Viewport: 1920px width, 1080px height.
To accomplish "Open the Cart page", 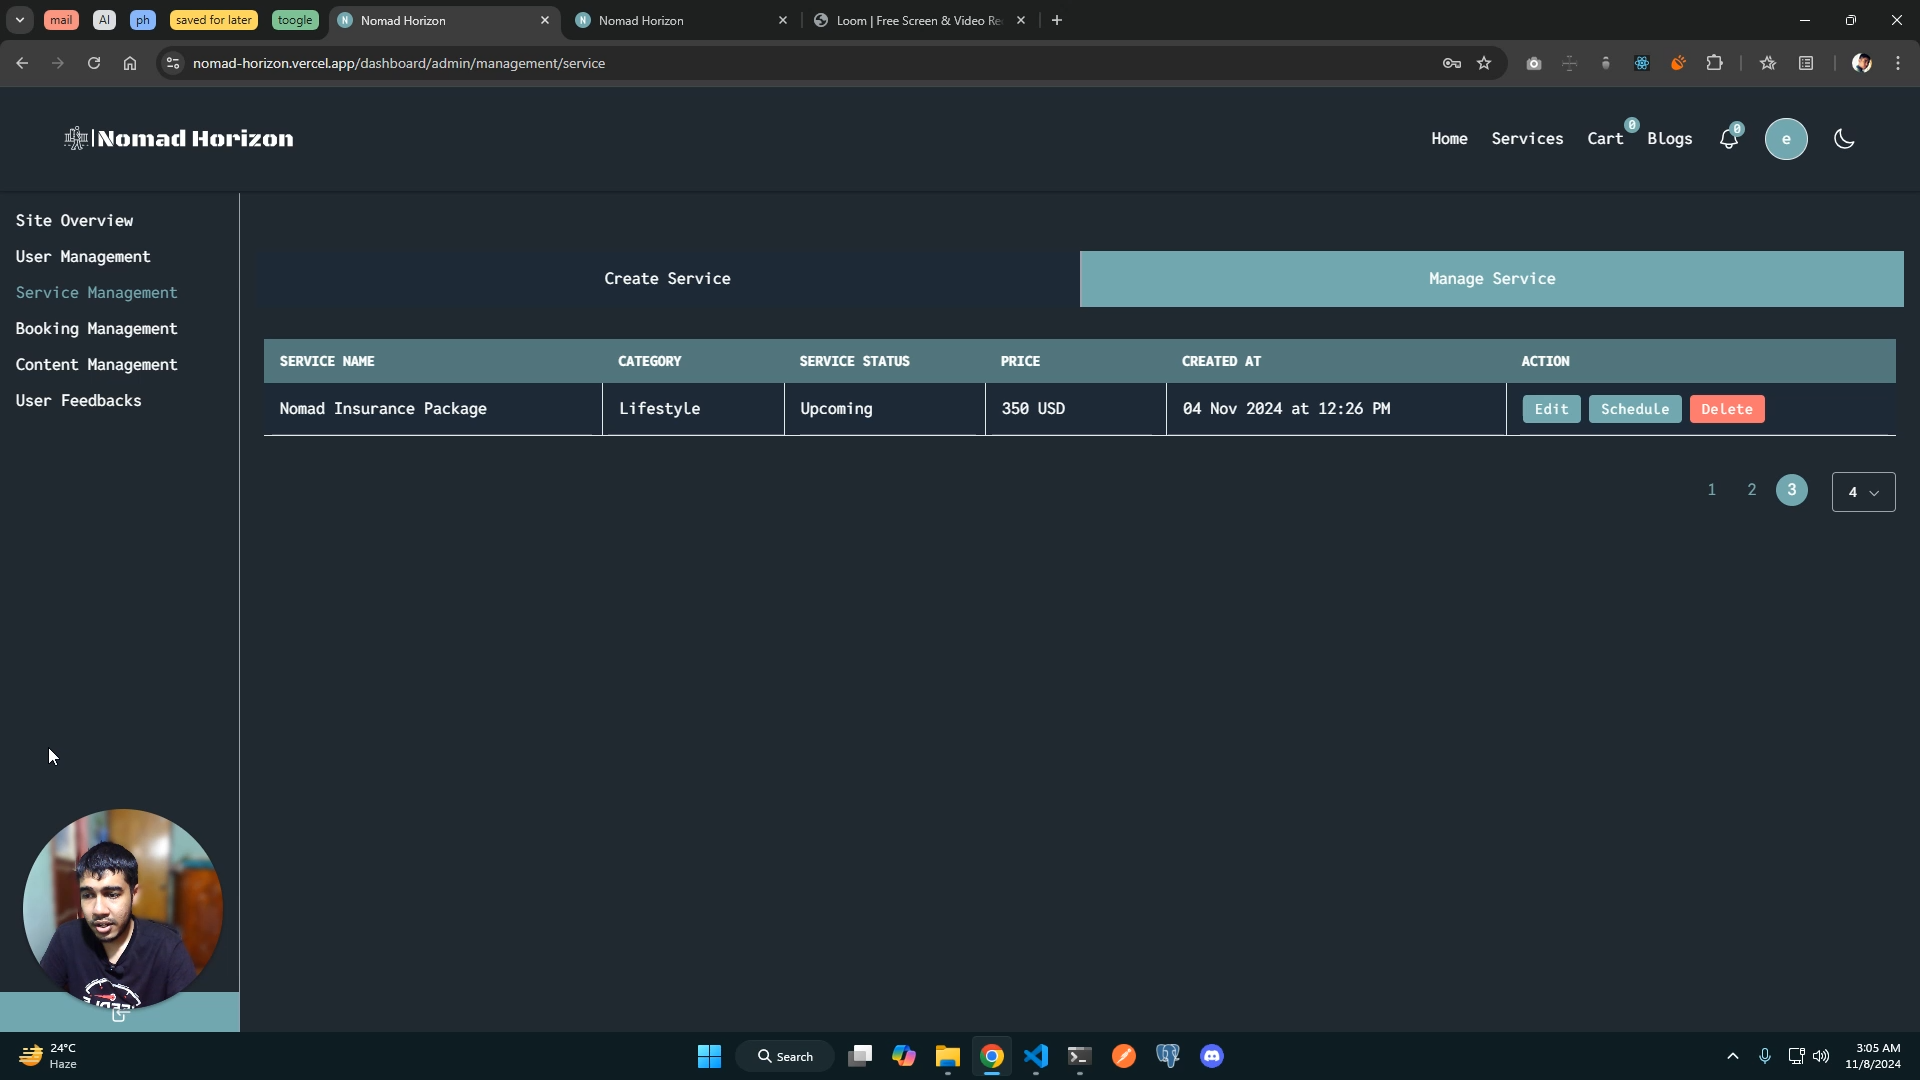I will (x=1605, y=139).
